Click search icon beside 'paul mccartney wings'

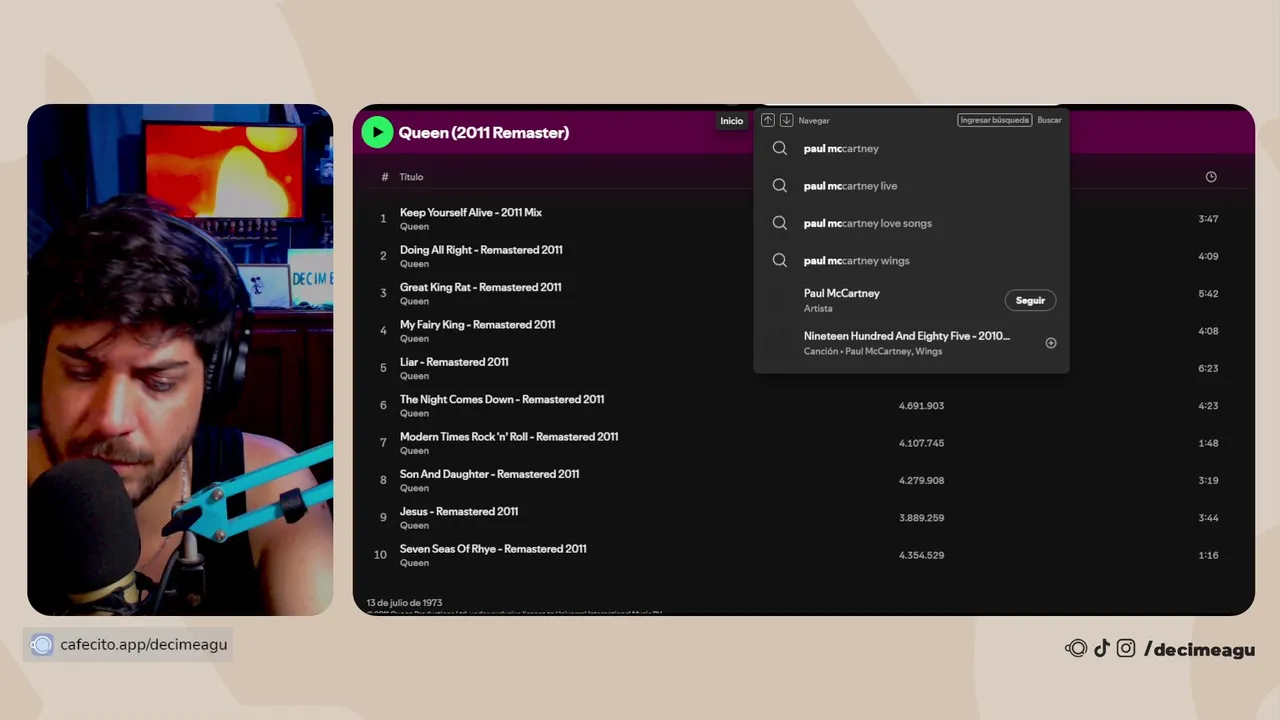coord(780,260)
